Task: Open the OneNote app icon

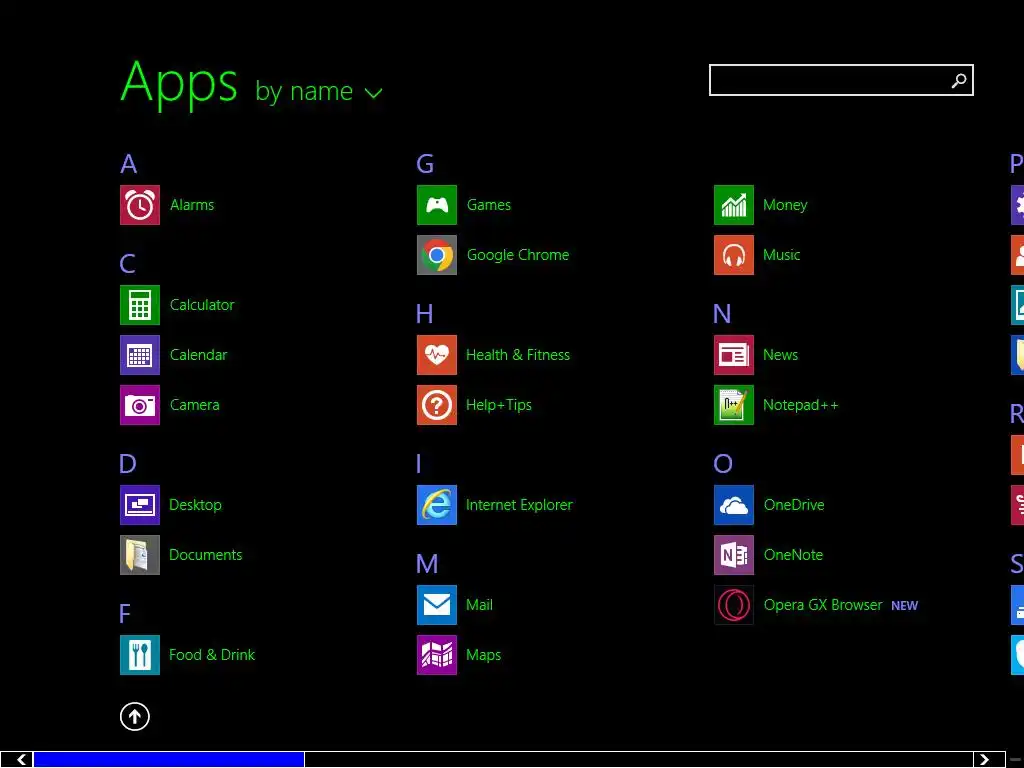Action: pyautogui.click(x=734, y=555)
